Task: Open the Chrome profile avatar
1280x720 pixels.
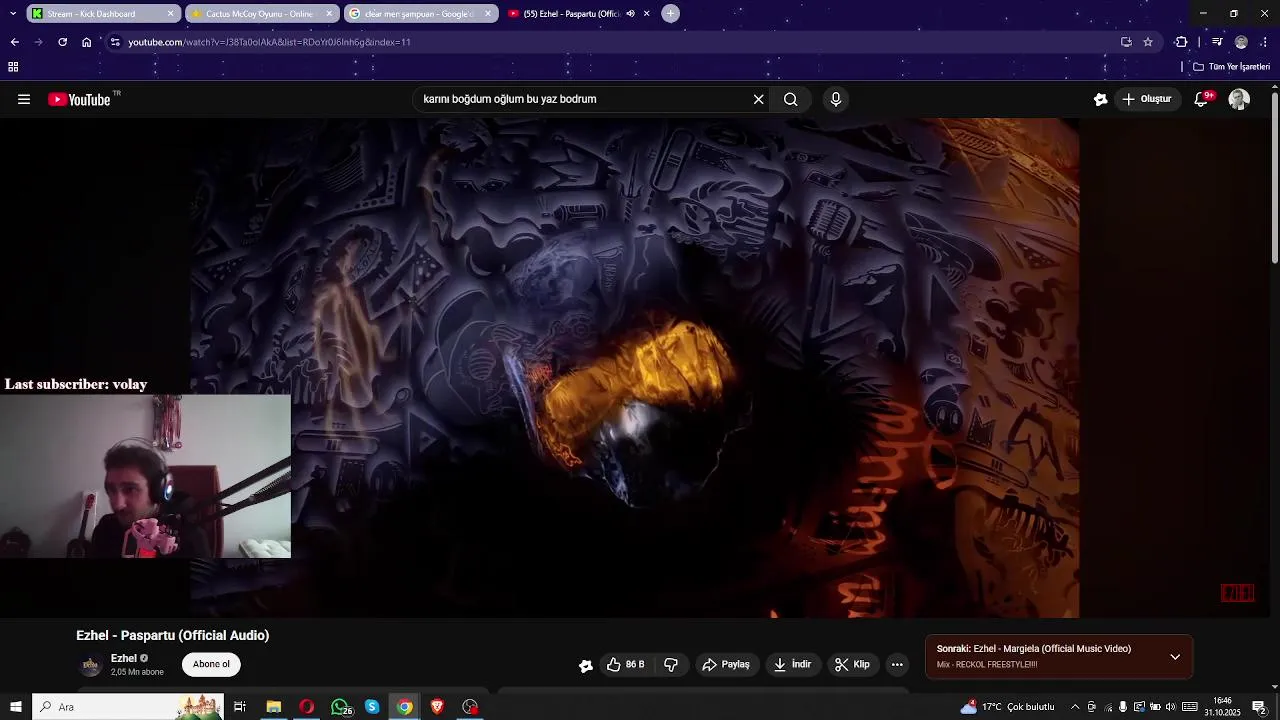Action: [1241, 42]
